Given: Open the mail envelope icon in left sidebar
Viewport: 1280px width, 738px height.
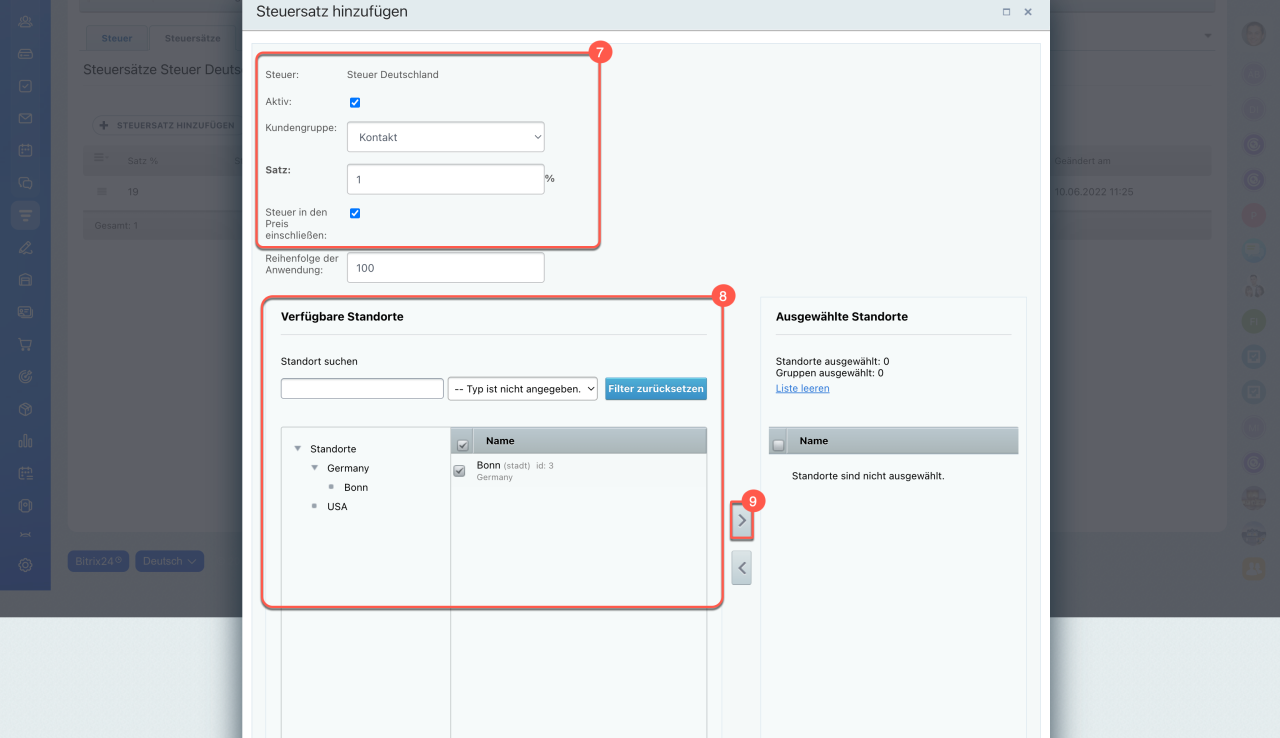Looking at the screenshot, I should (x=25, y=118).
